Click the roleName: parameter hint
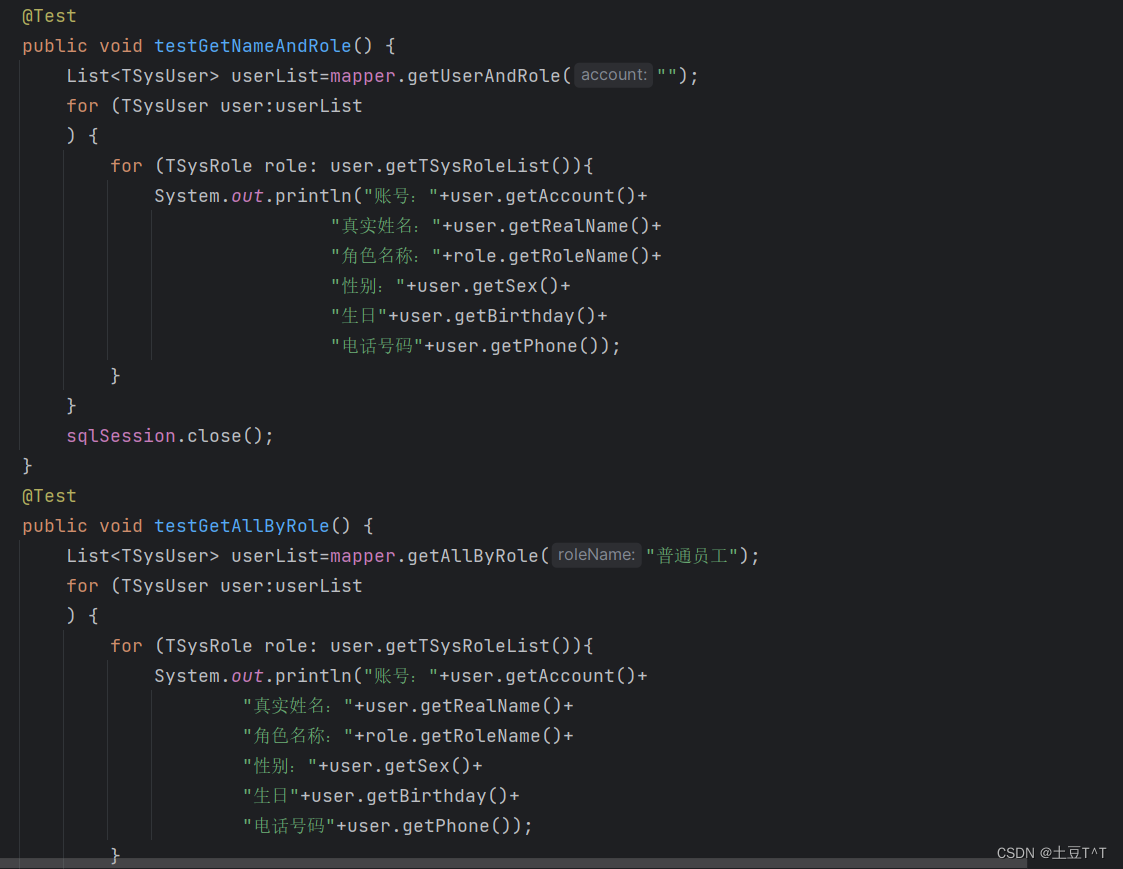Viewport: 1123px width, 869px height. click(x=596, y=555)
